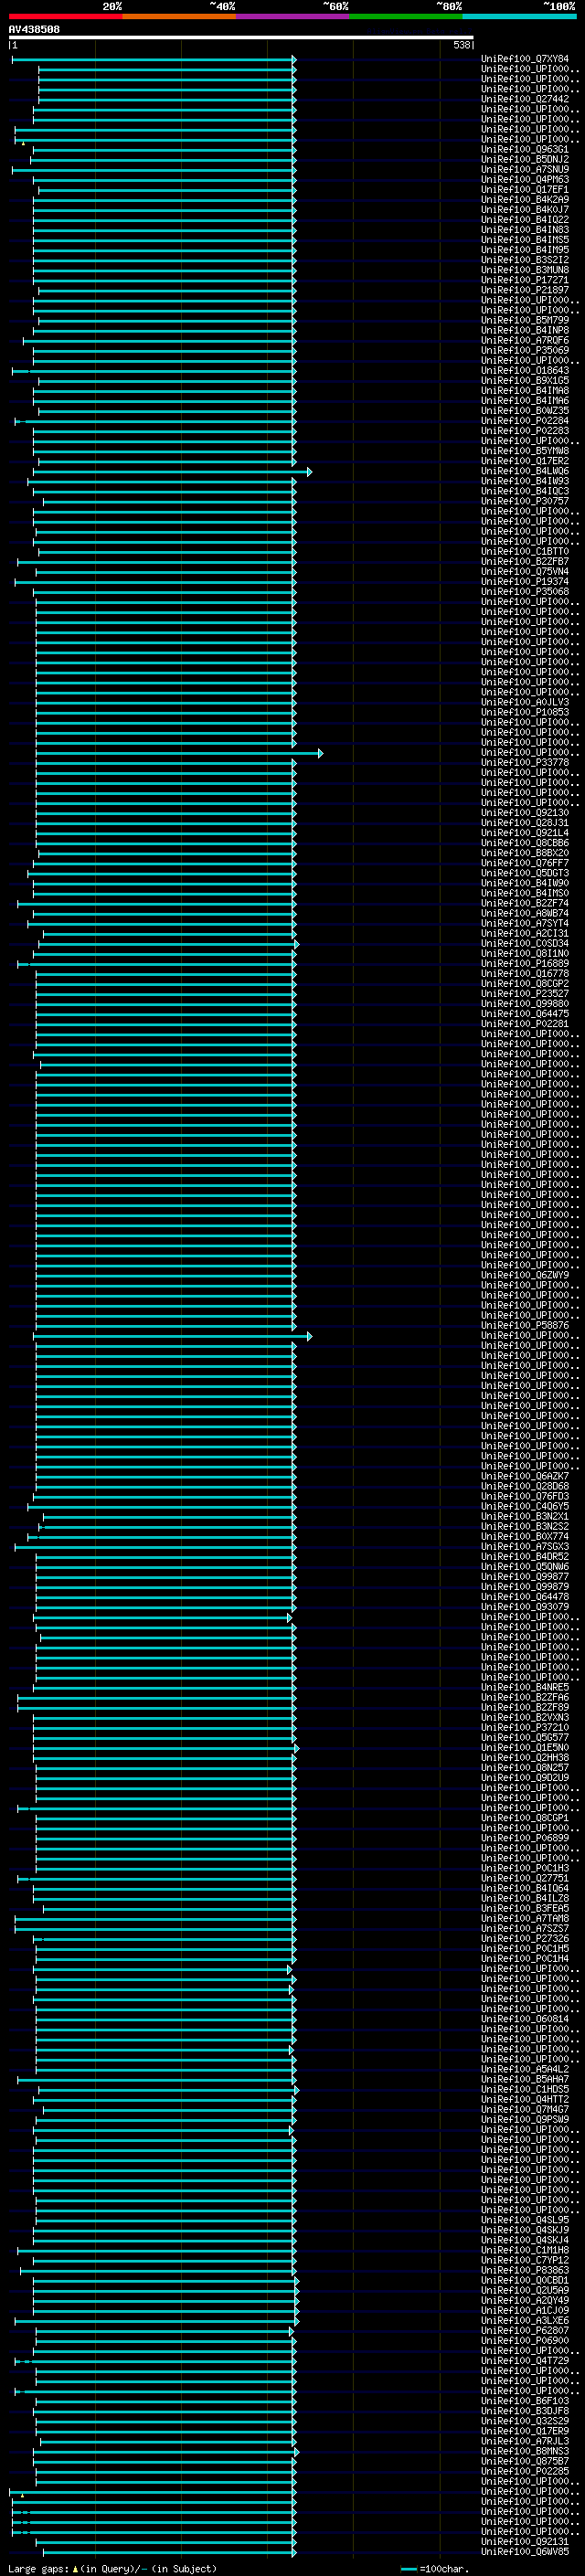Open hit UniRef100_A7SNU9
The image size is (585, 2576).
pyautogui.click(x=525, y=169)
